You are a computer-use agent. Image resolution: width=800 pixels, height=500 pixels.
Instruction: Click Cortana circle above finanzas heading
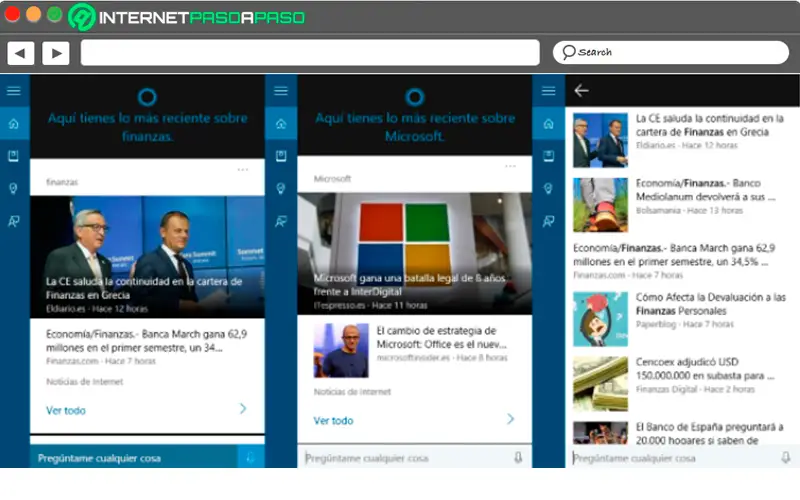147,97
